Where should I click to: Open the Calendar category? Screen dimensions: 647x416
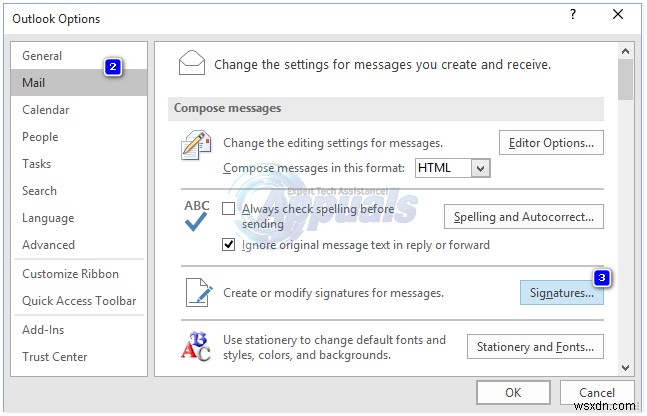(79, 110)
